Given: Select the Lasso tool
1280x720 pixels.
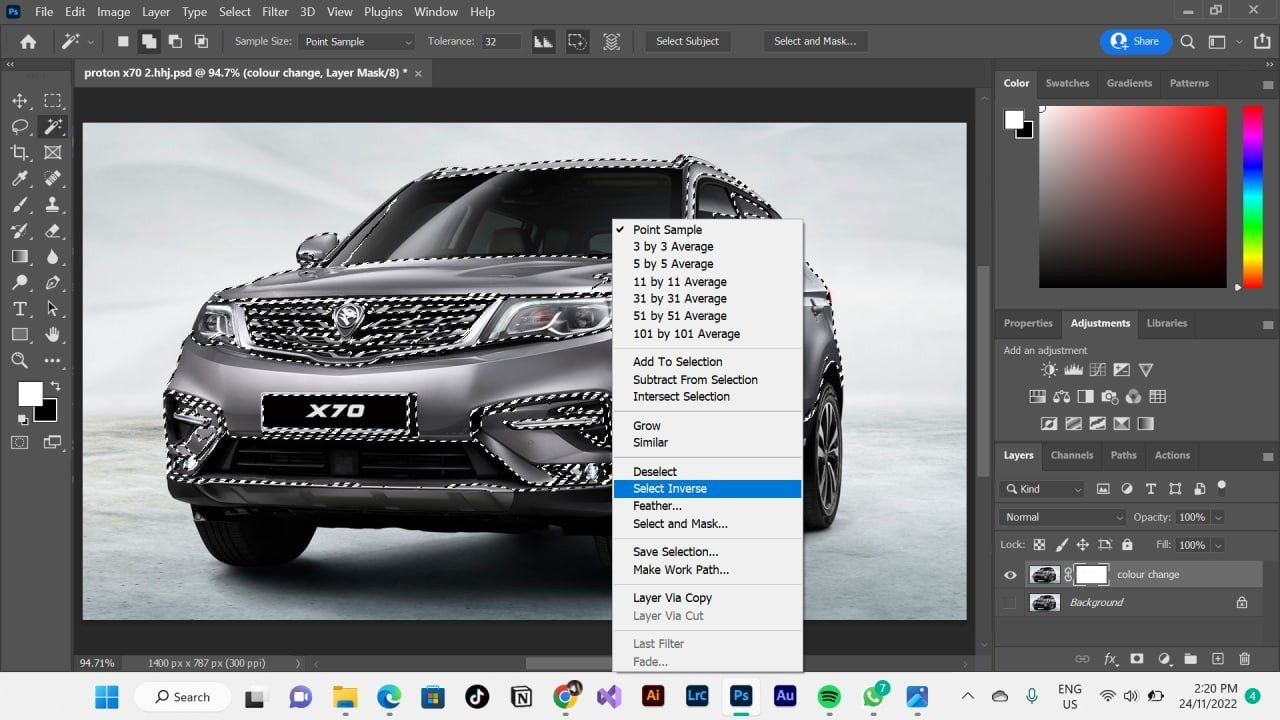Looking at the screenshot, I should pyautogui.click(x=20, y=127).
